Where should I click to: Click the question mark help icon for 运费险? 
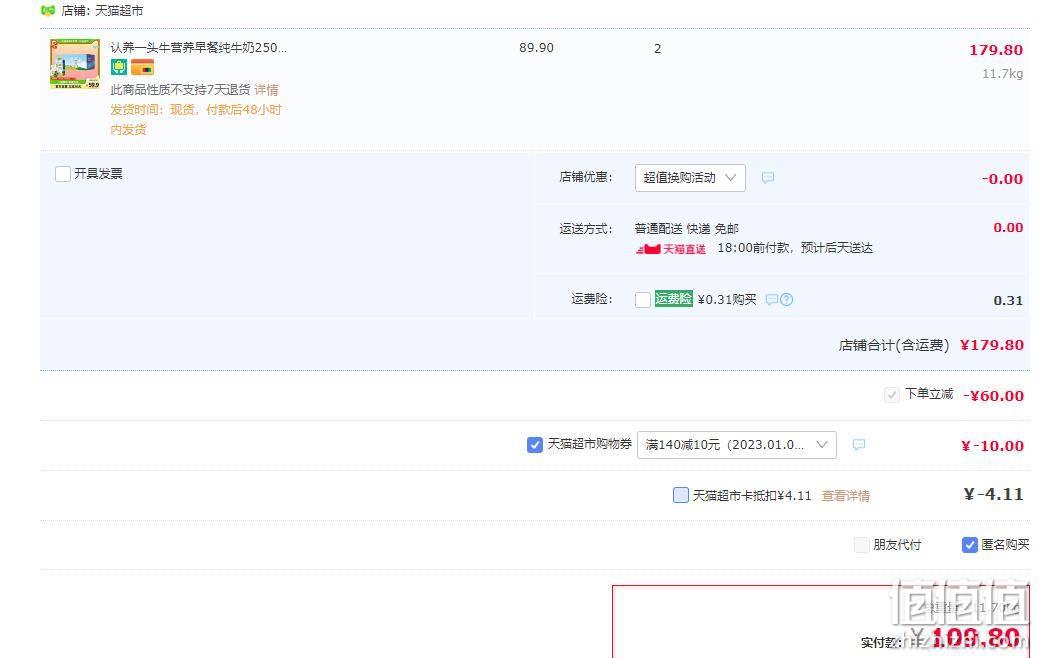tap(787, 300)
